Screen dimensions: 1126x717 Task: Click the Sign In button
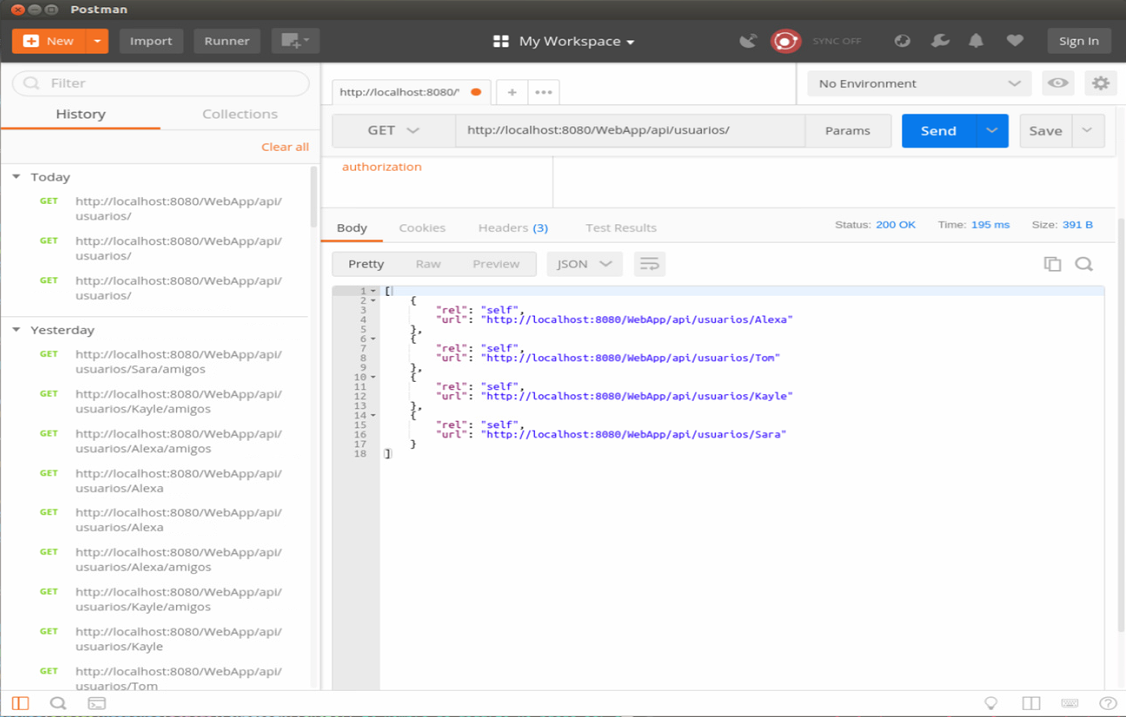[1079, 41]
